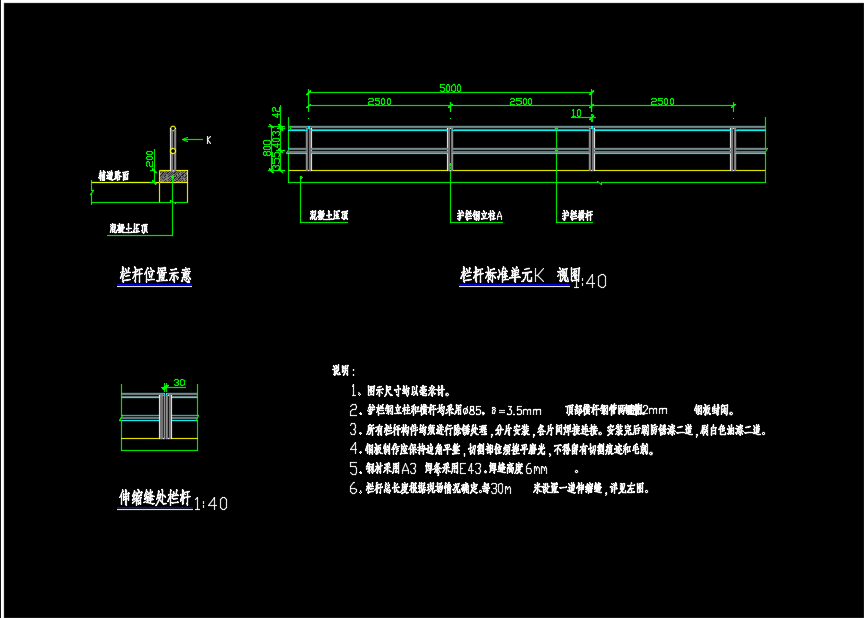The width and height of the screenshot is (866, 618).
Task: Select the 42 top dimension label
Action: point(276,112)
